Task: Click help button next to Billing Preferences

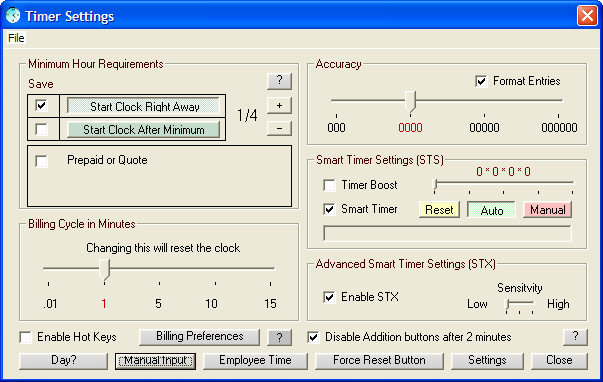Action: click(279, 337)
